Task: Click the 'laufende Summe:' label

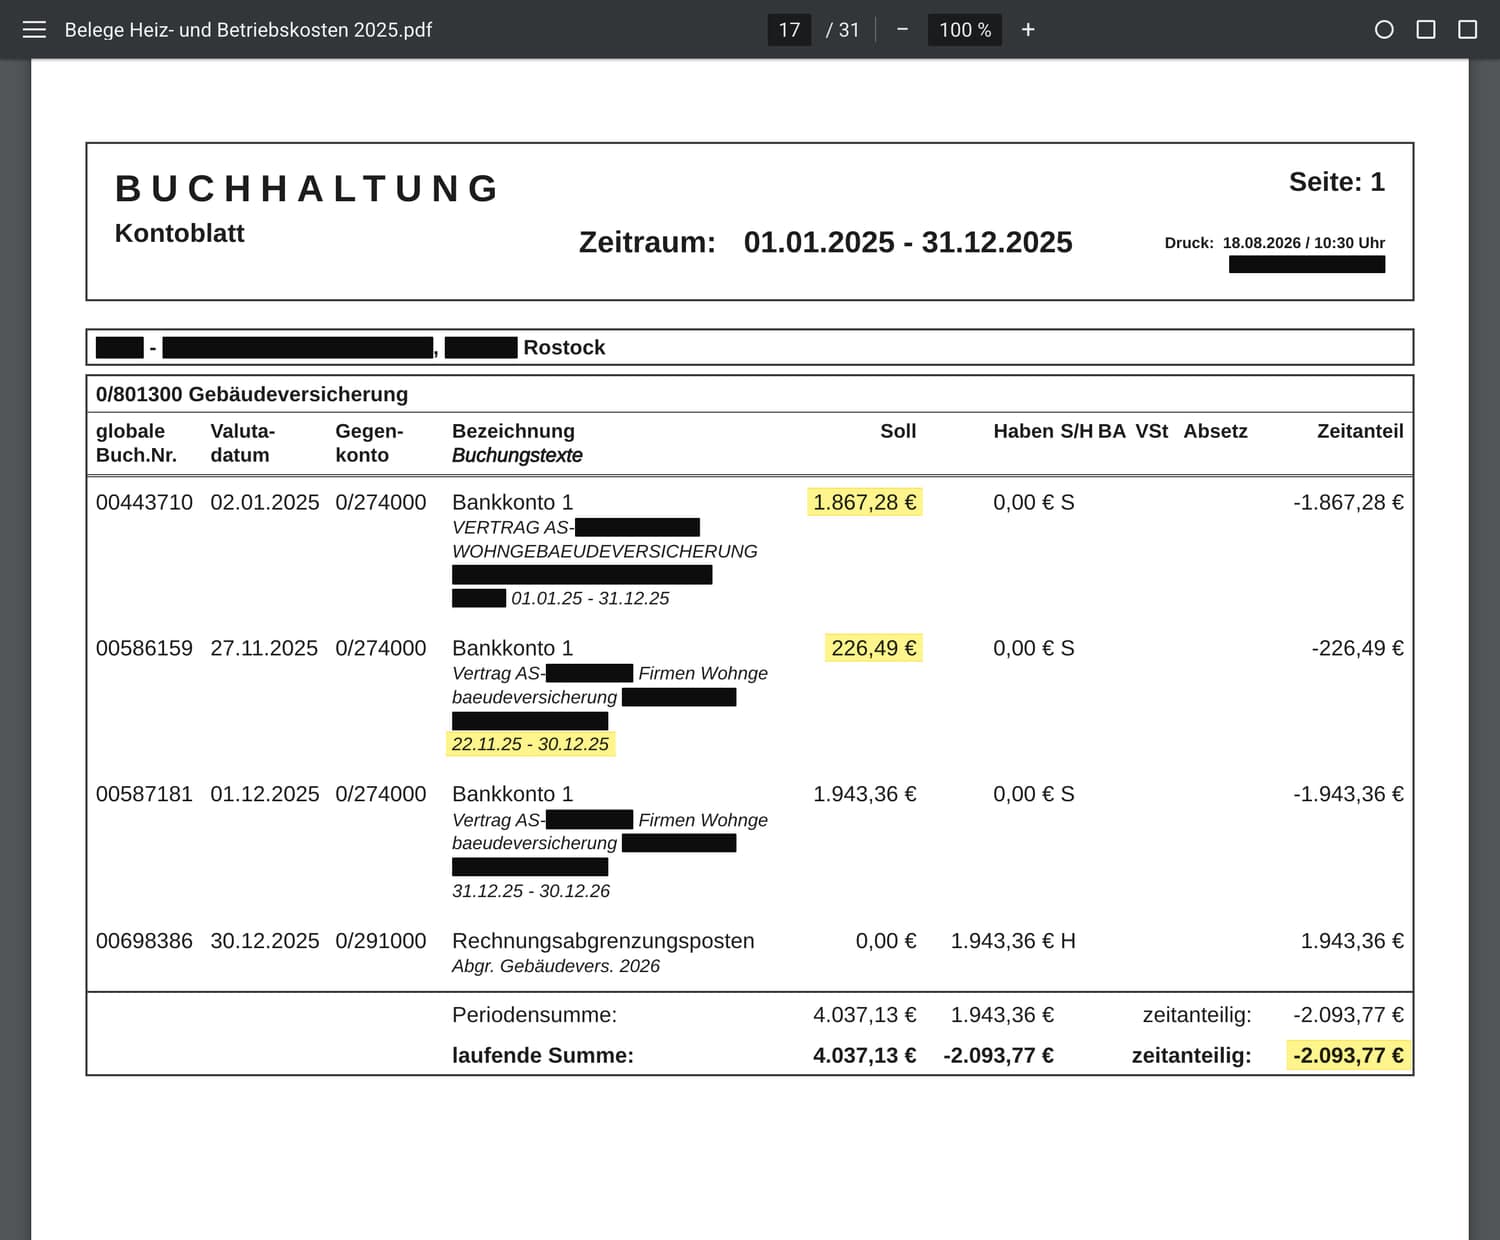Action: [x=543, y=1055]
